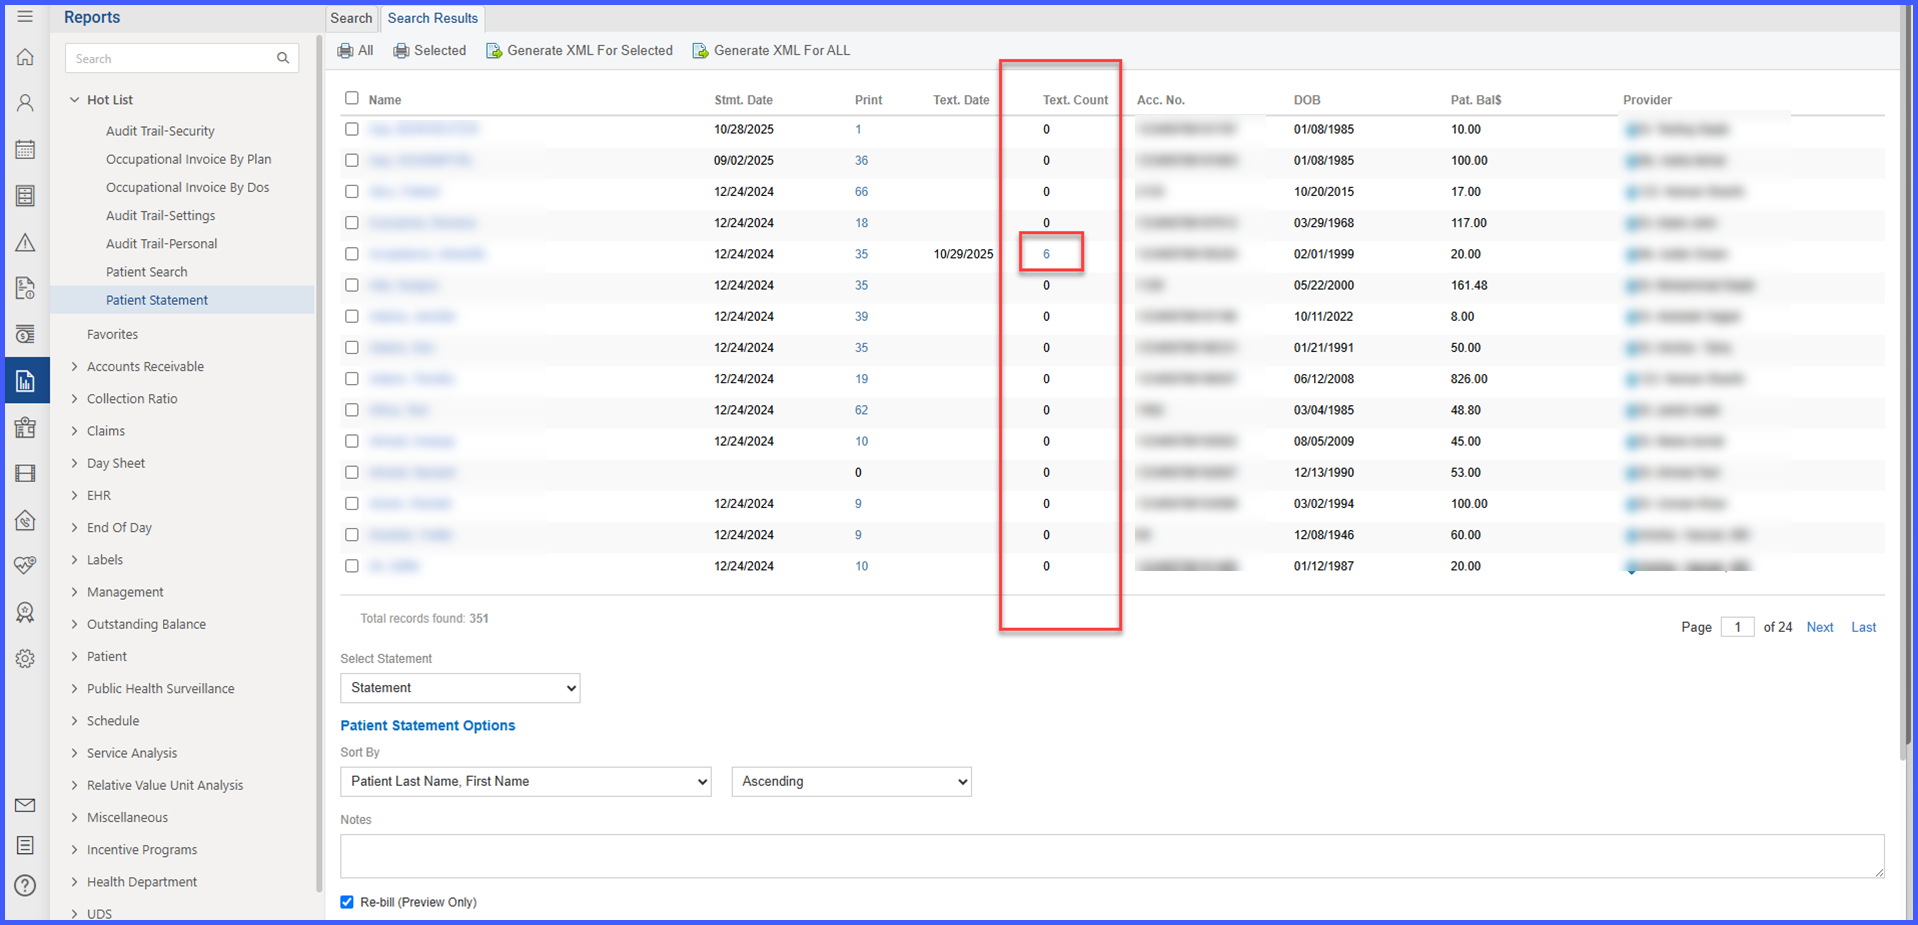Image resolution: width=1918 pixels, height=925 pixels.
Task: Select the Search Results tab
Action: [433, 18]
